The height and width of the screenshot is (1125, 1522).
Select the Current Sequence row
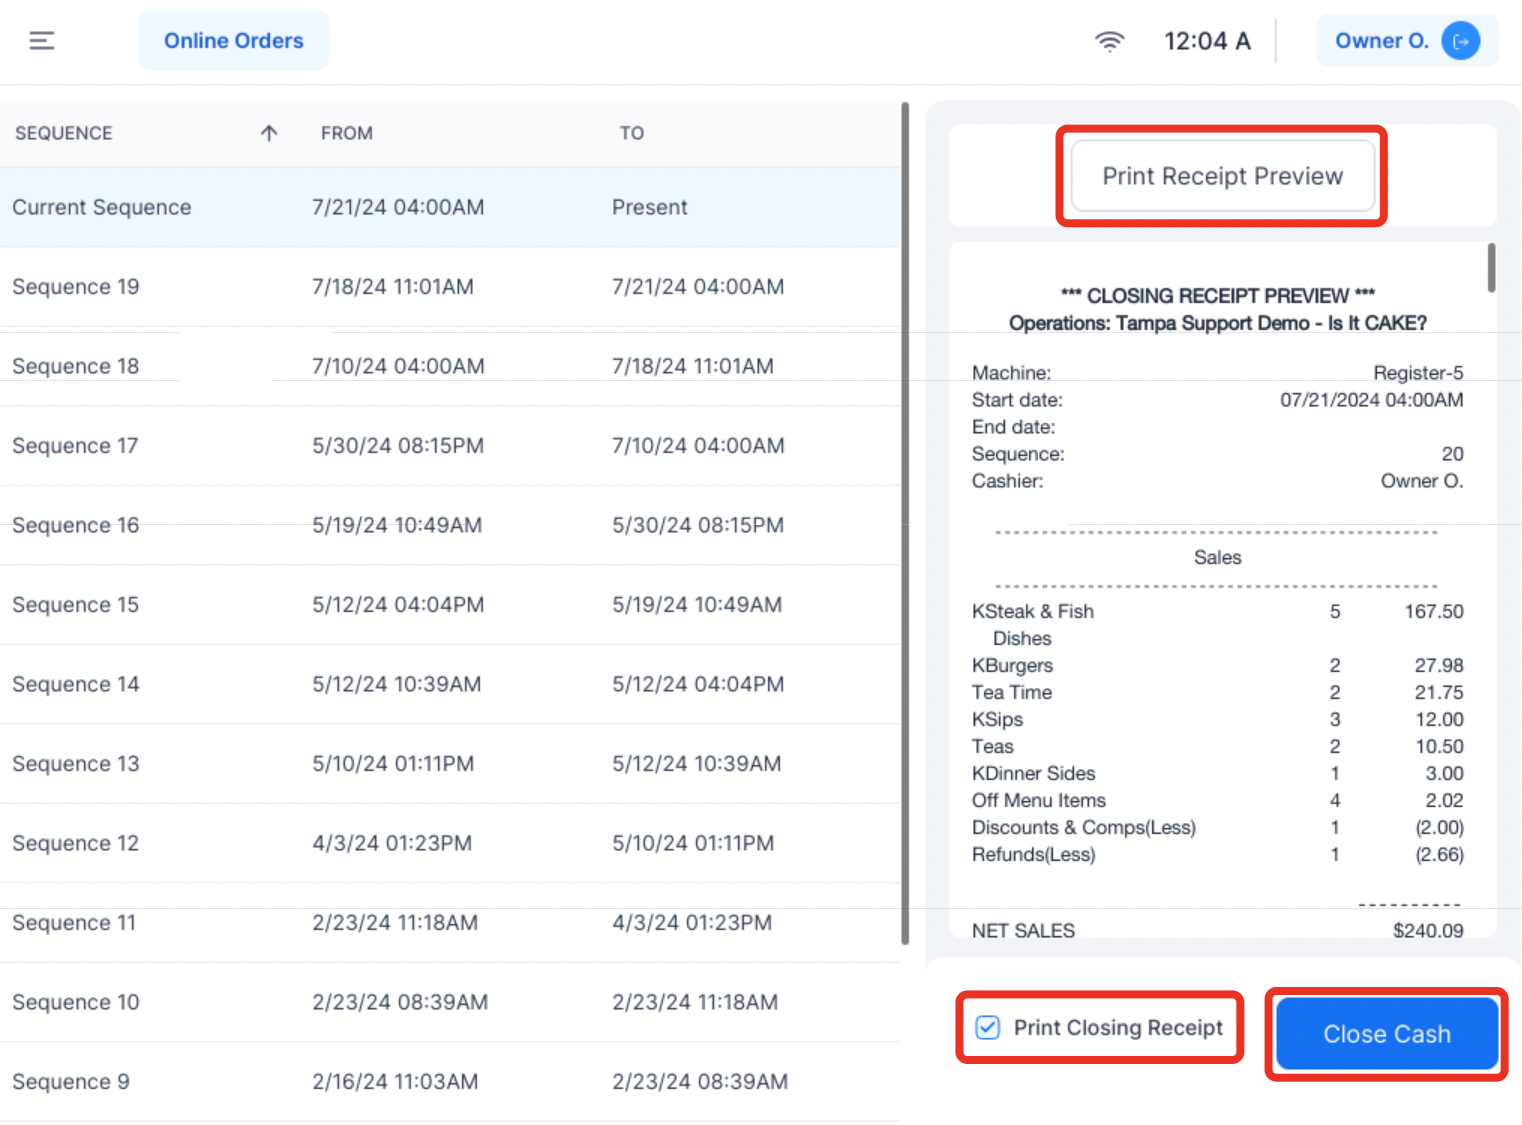pos(450,207)
